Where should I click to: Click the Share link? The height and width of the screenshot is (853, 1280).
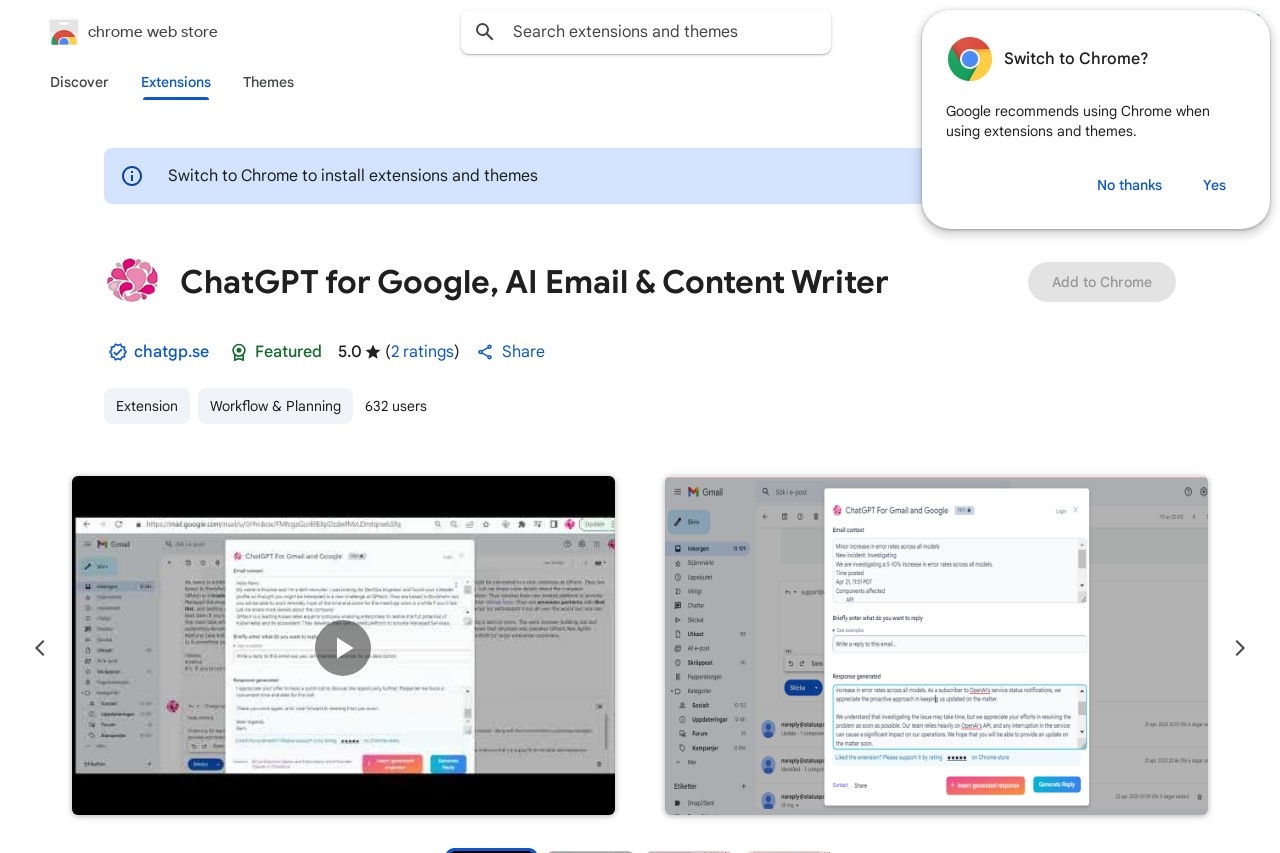(511, 352)
